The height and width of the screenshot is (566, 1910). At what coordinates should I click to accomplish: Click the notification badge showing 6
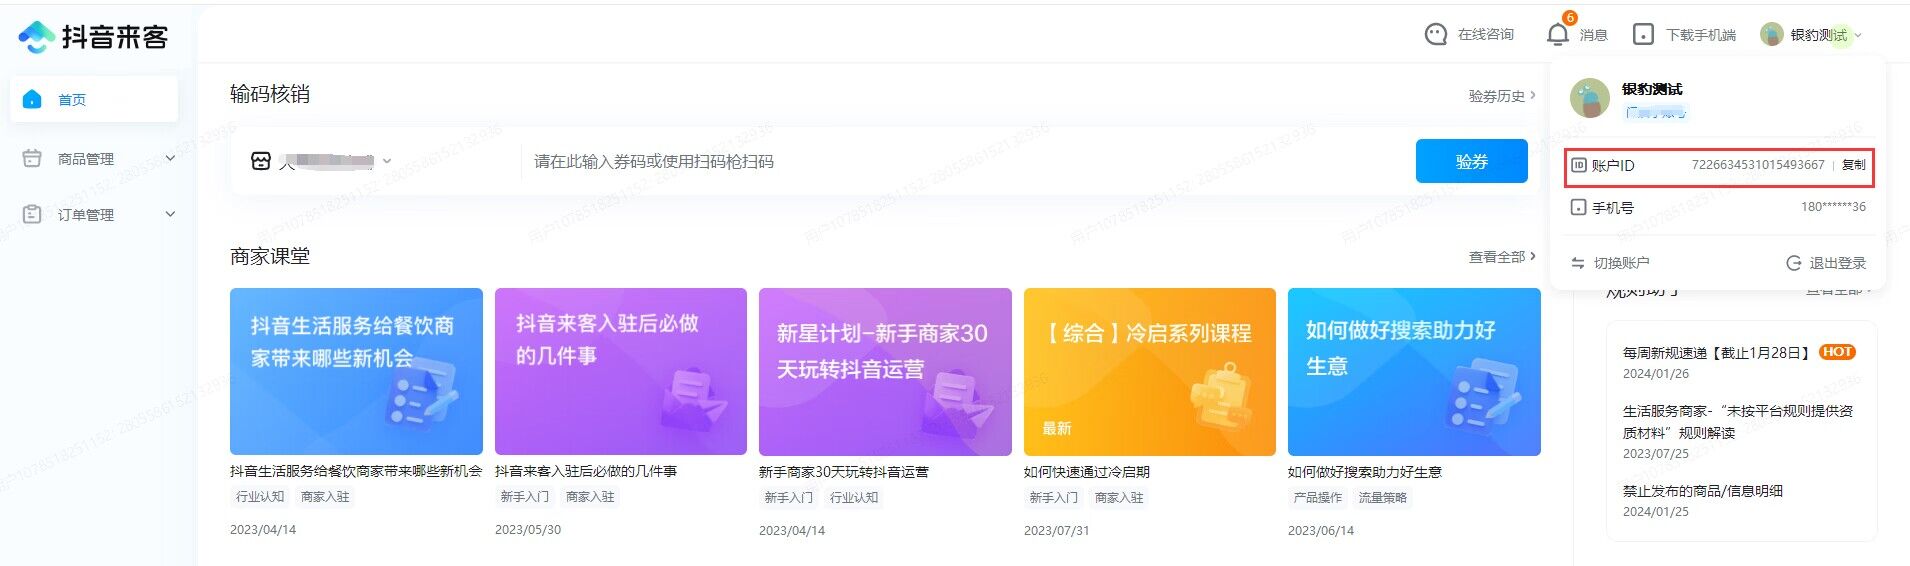(1569, 17)
